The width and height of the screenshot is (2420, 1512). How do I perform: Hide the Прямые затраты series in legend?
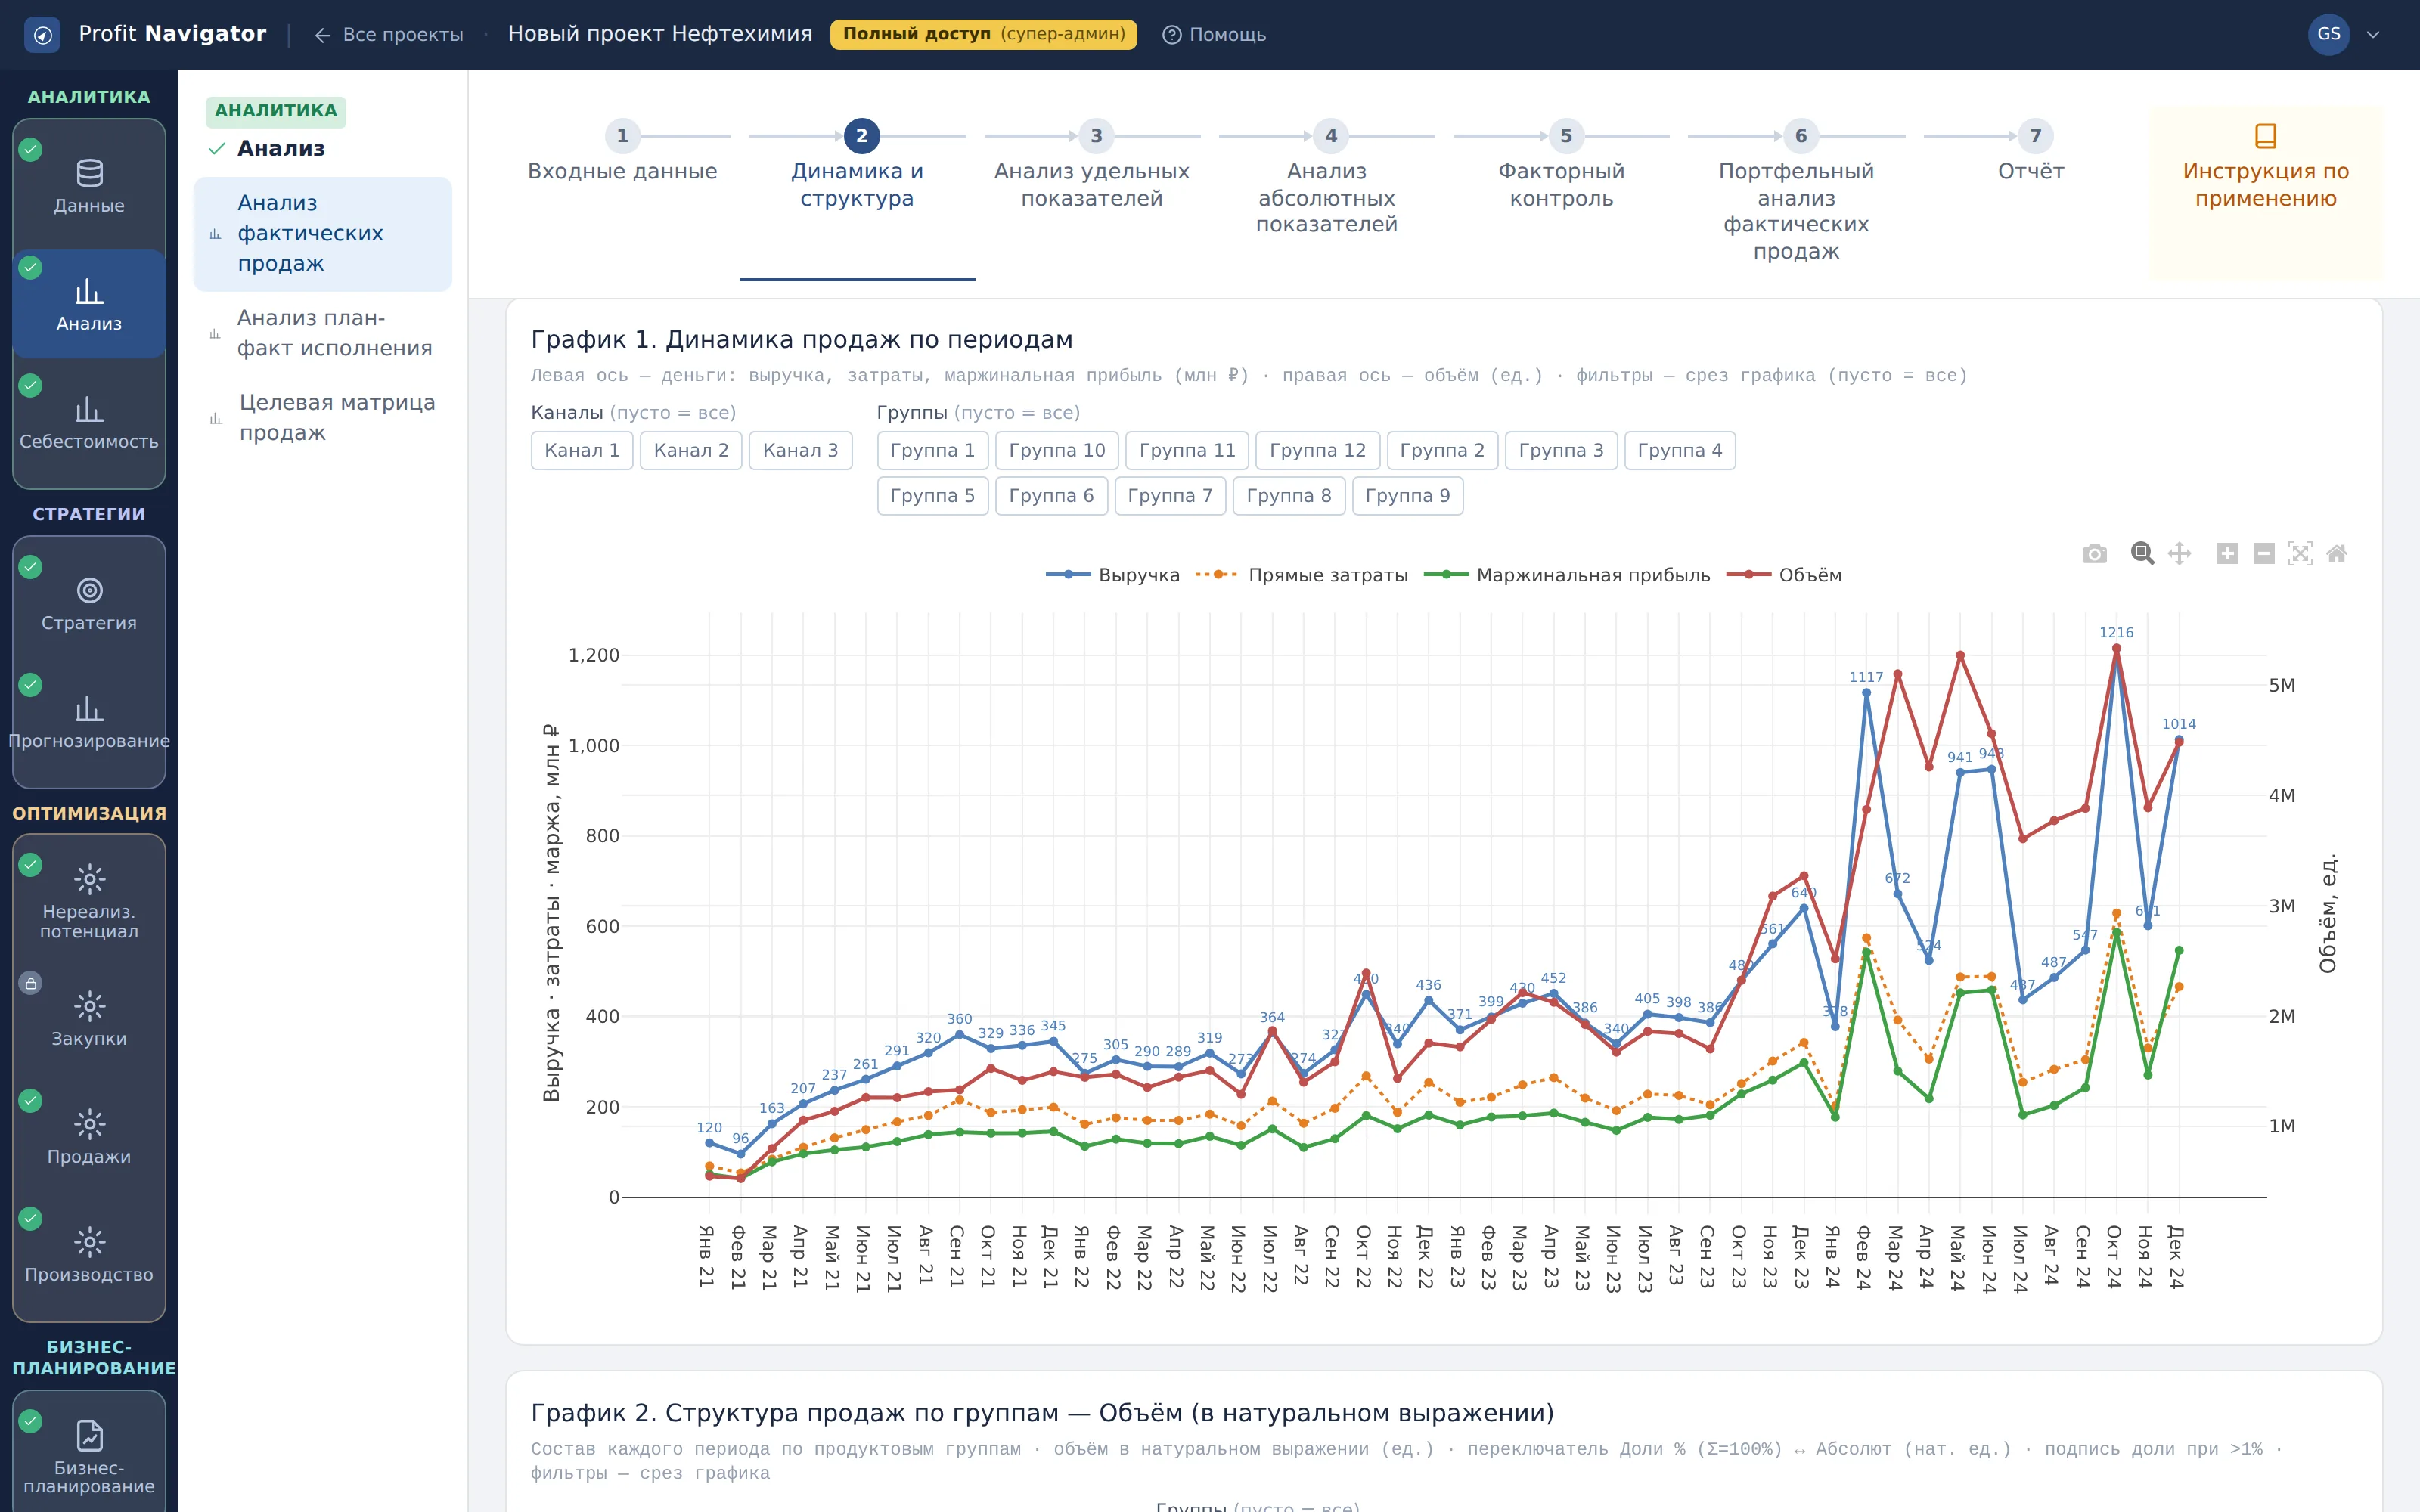click(x=1302, y=575)
